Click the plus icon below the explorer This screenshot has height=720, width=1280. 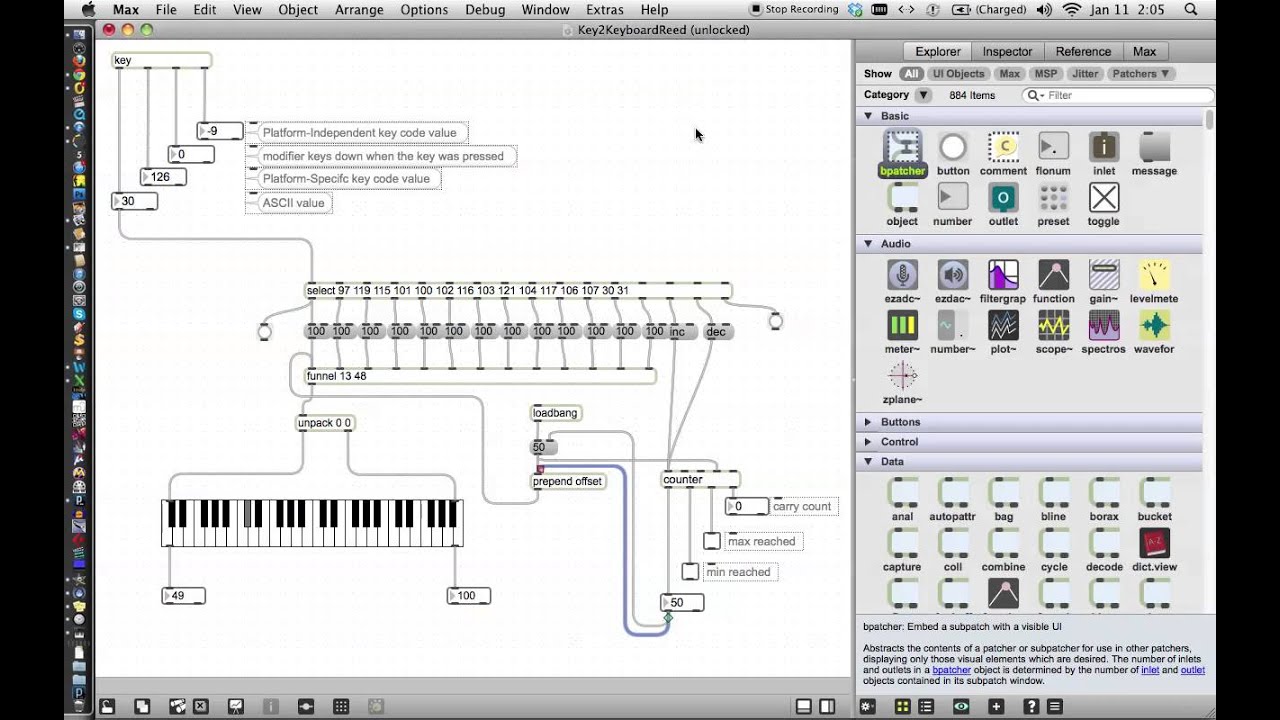(x=996, y=706)
